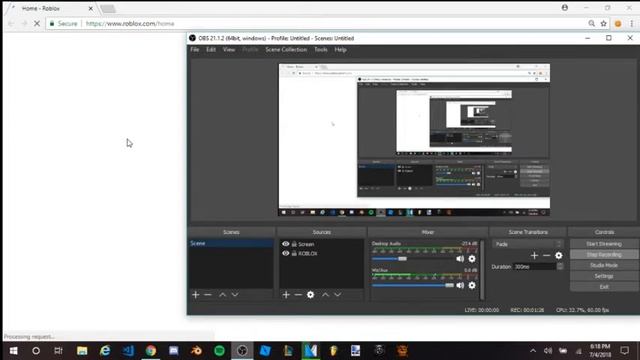Move the scene down in the Scenes list
The height and width of the screenshot is (360, 640).
235,294
